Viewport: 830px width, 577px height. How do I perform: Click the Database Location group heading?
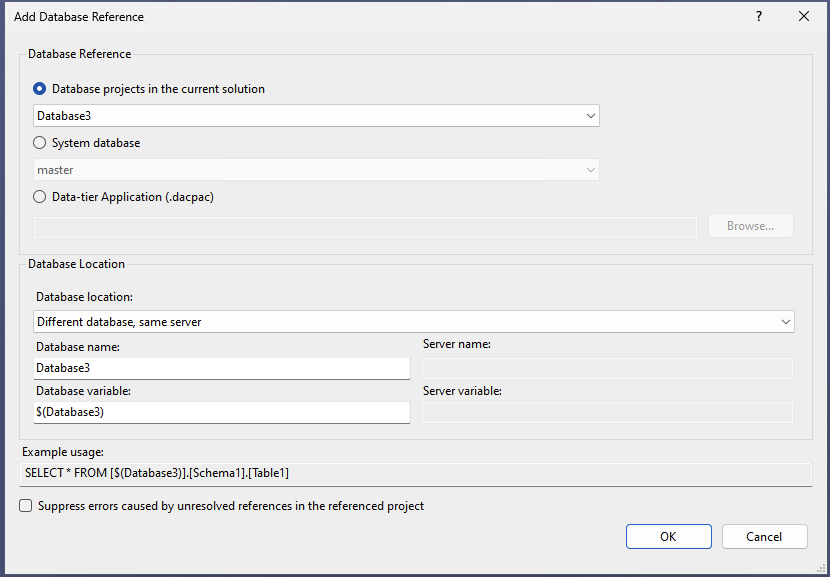pos(76,263)
